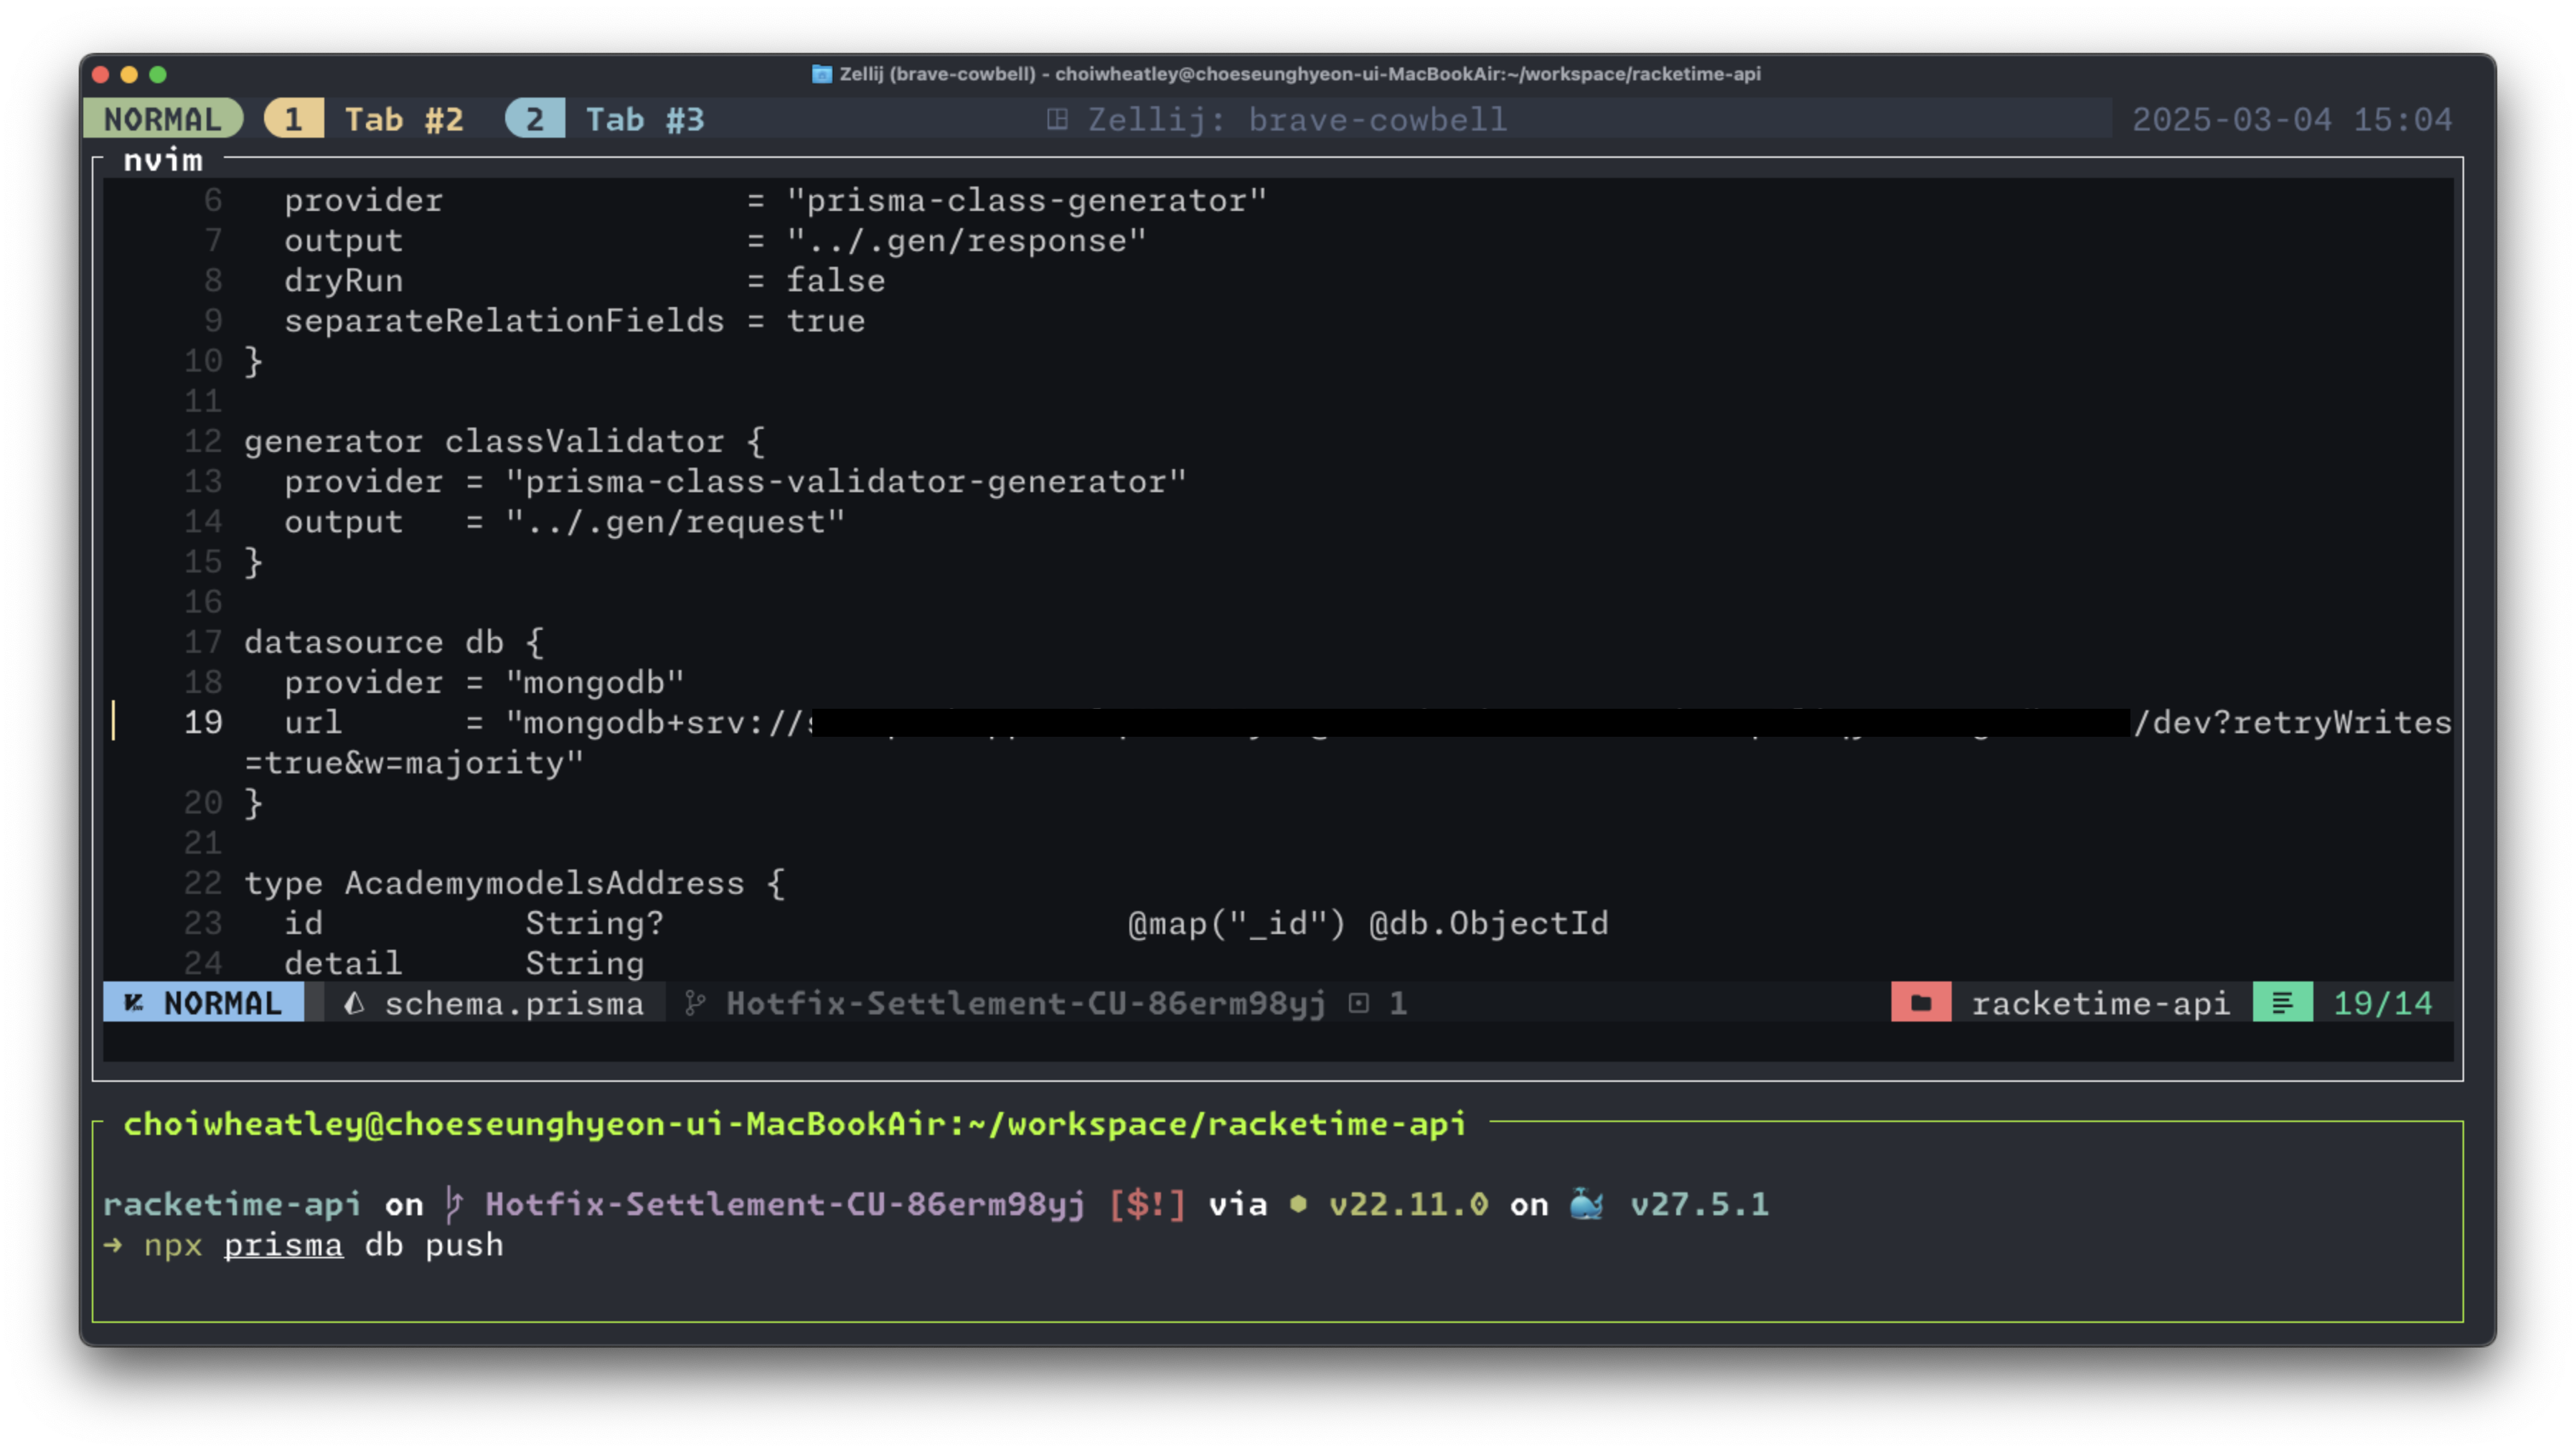Viewport: 2576px width, 1452px height.
Task: Click the vim icon in nvim statusline
Action: [134, 1003]
